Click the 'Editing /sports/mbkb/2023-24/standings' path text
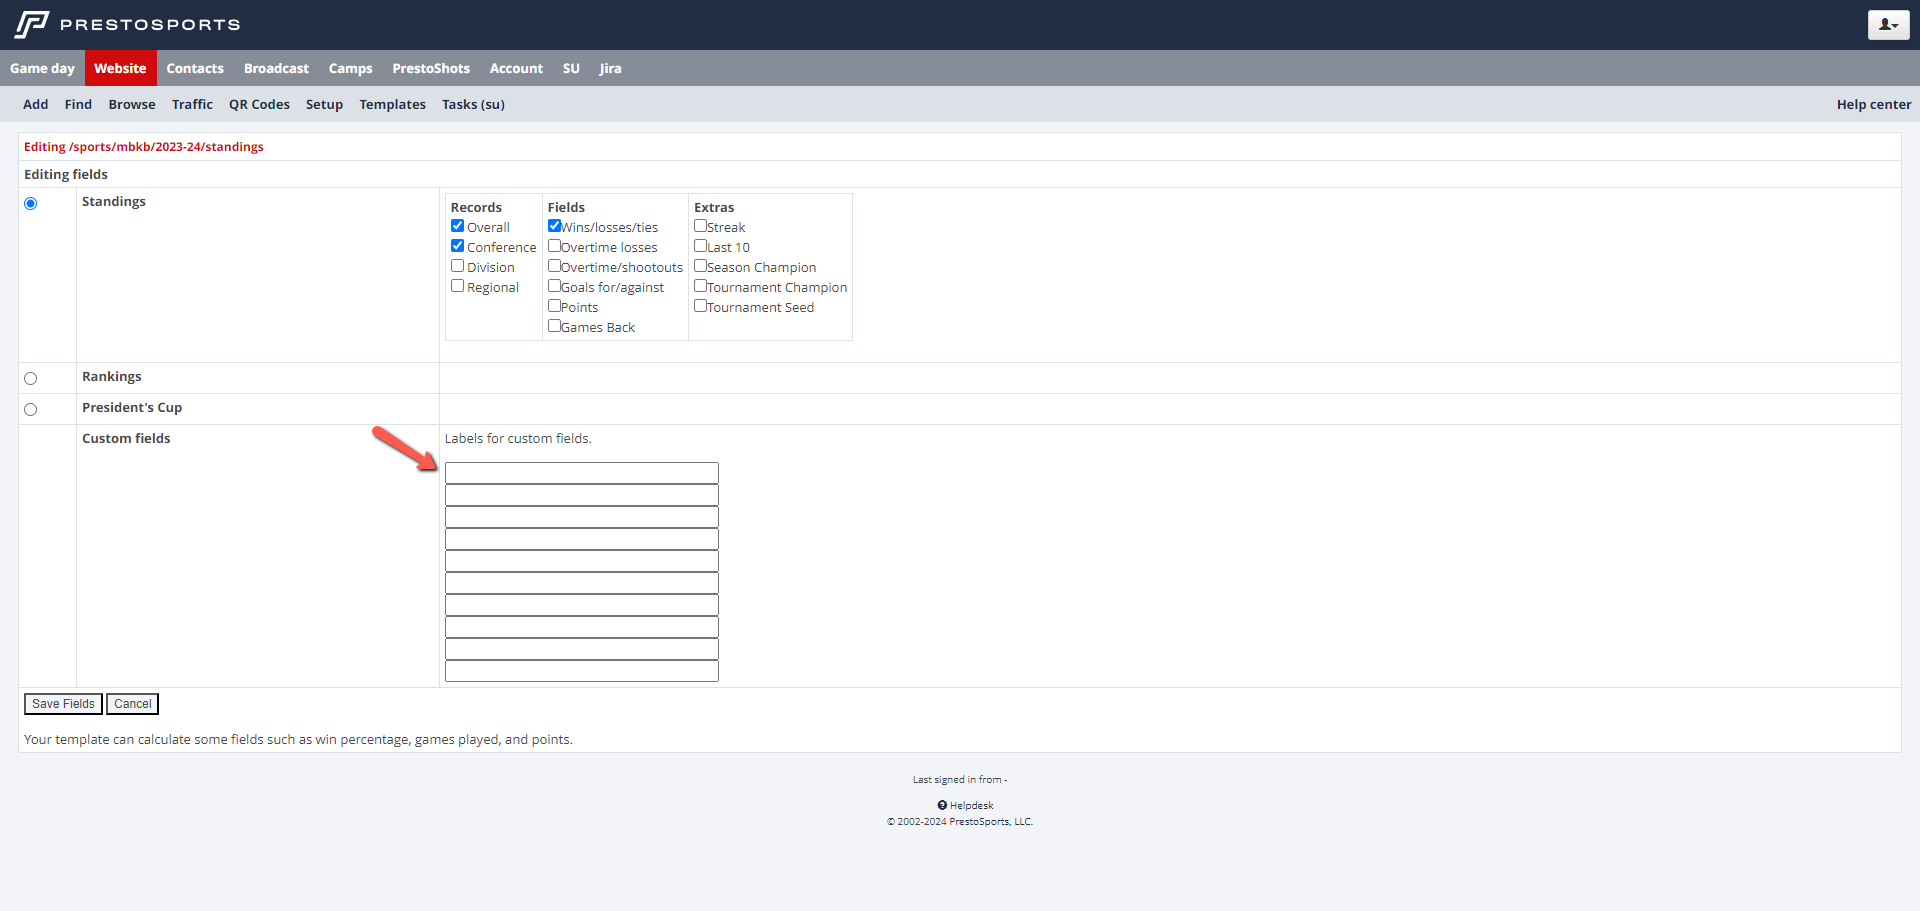Viewport: 1920px width, 911px height. click(144, 147)
